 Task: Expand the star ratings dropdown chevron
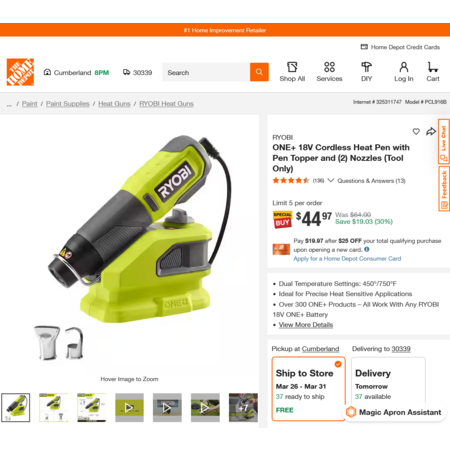[331, 180]
